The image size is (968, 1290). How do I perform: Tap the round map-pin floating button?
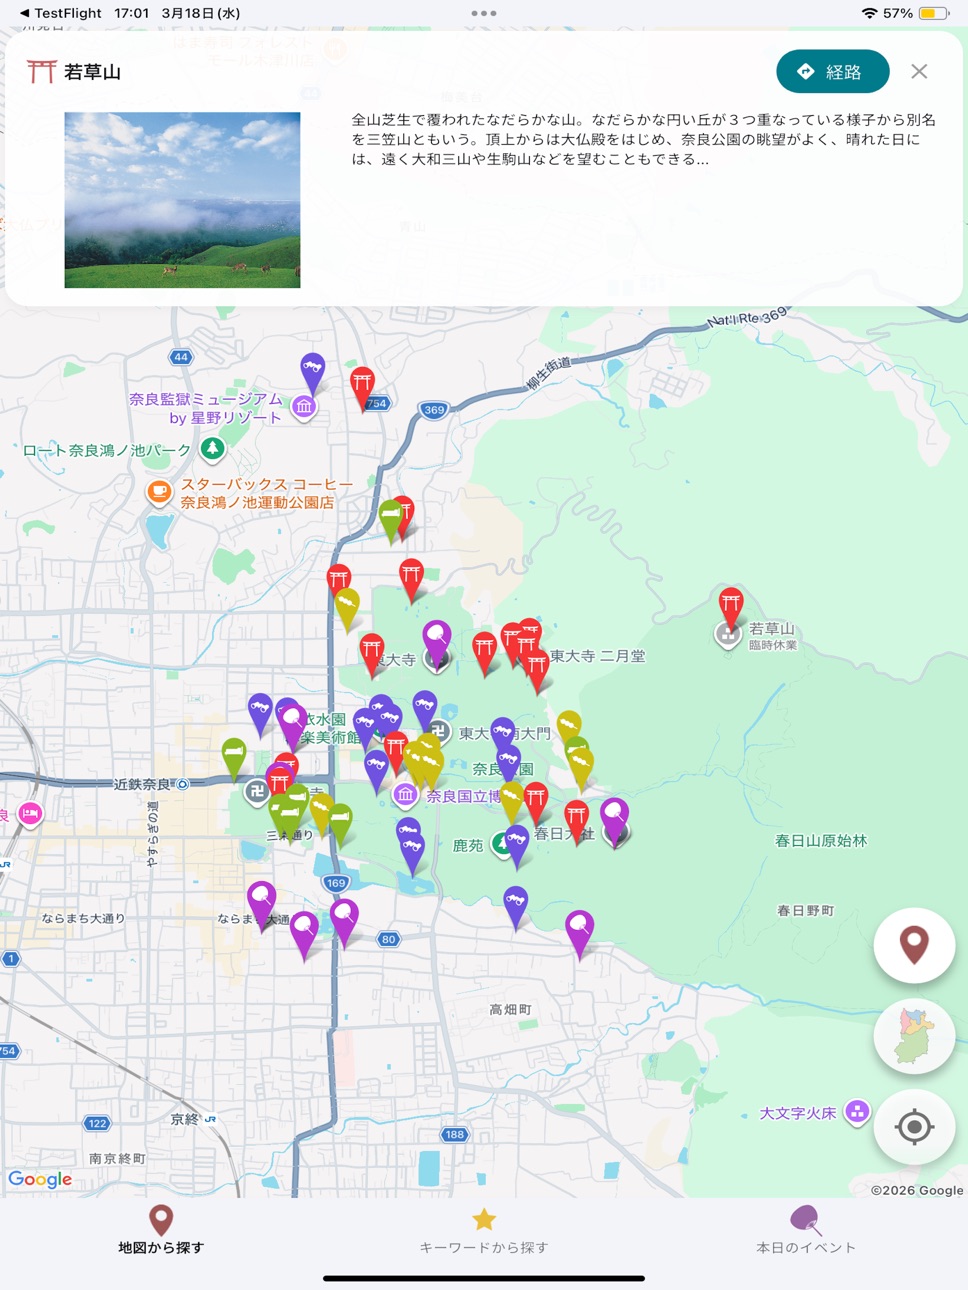tap(914, 945)
